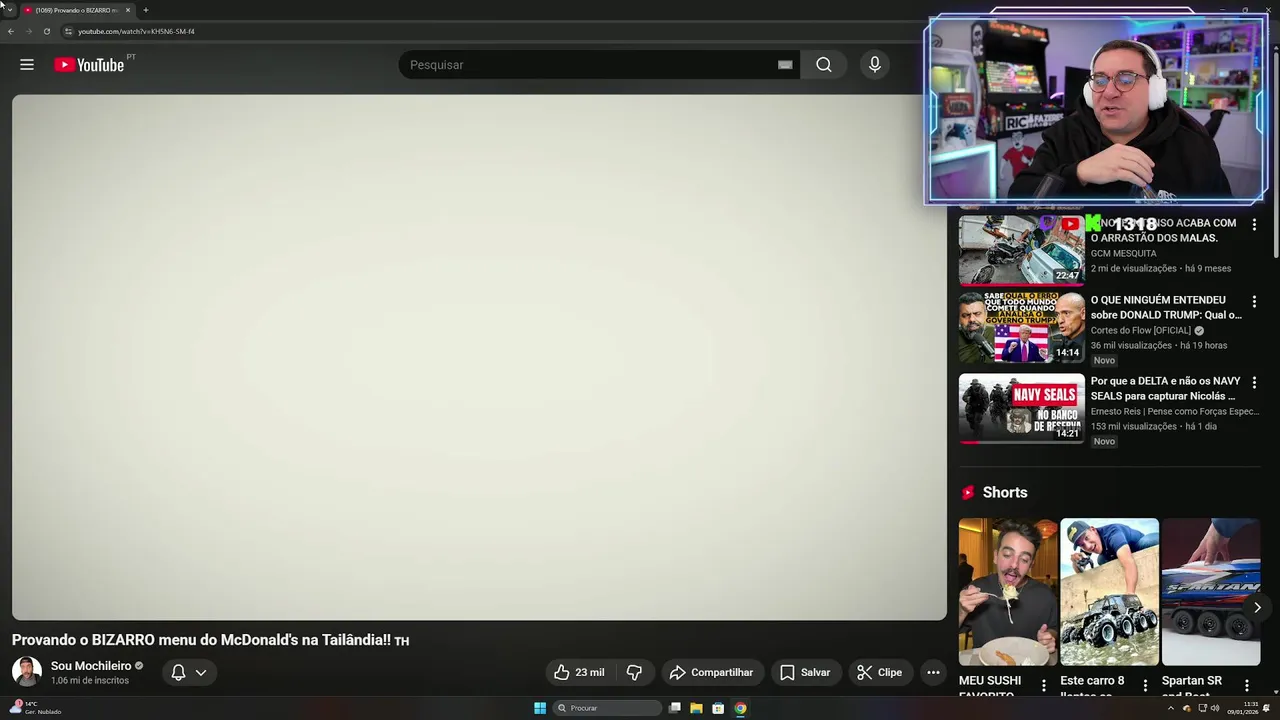Toggle the notification bell for Sou Mochileiro

tap(178, 672)
